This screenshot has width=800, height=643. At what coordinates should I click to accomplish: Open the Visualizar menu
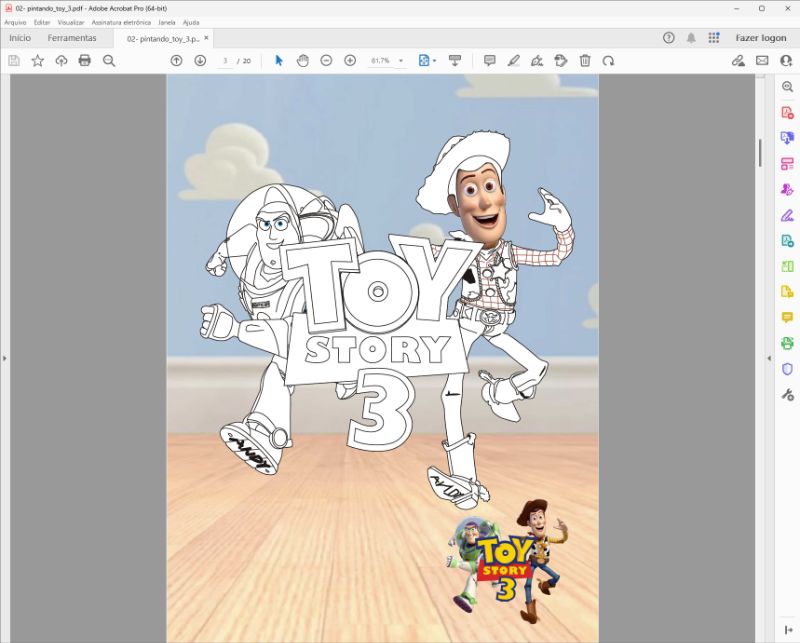point(71,22)
